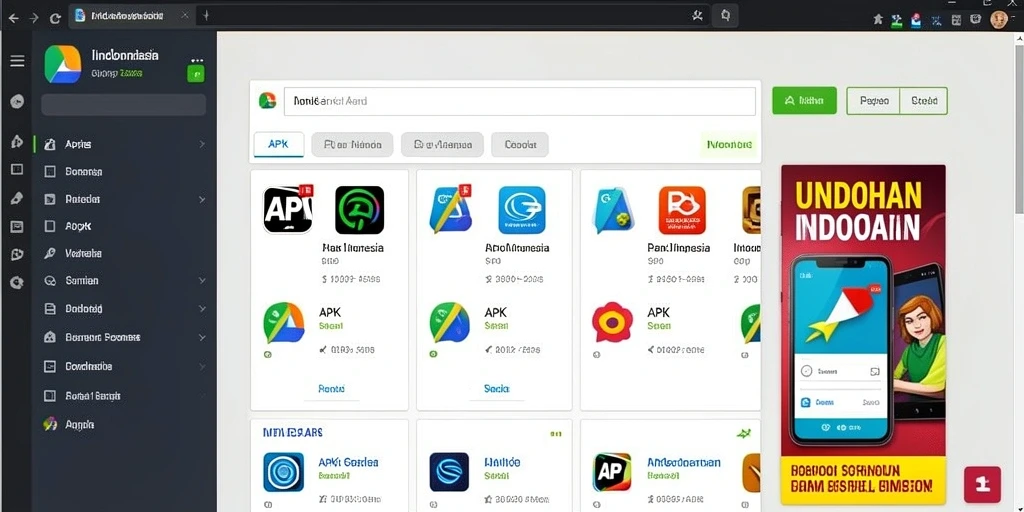This screenshot has width=1024, height=512.
Task: Open the hamburger menu in the sidebar header
Action: coord(18,61)
